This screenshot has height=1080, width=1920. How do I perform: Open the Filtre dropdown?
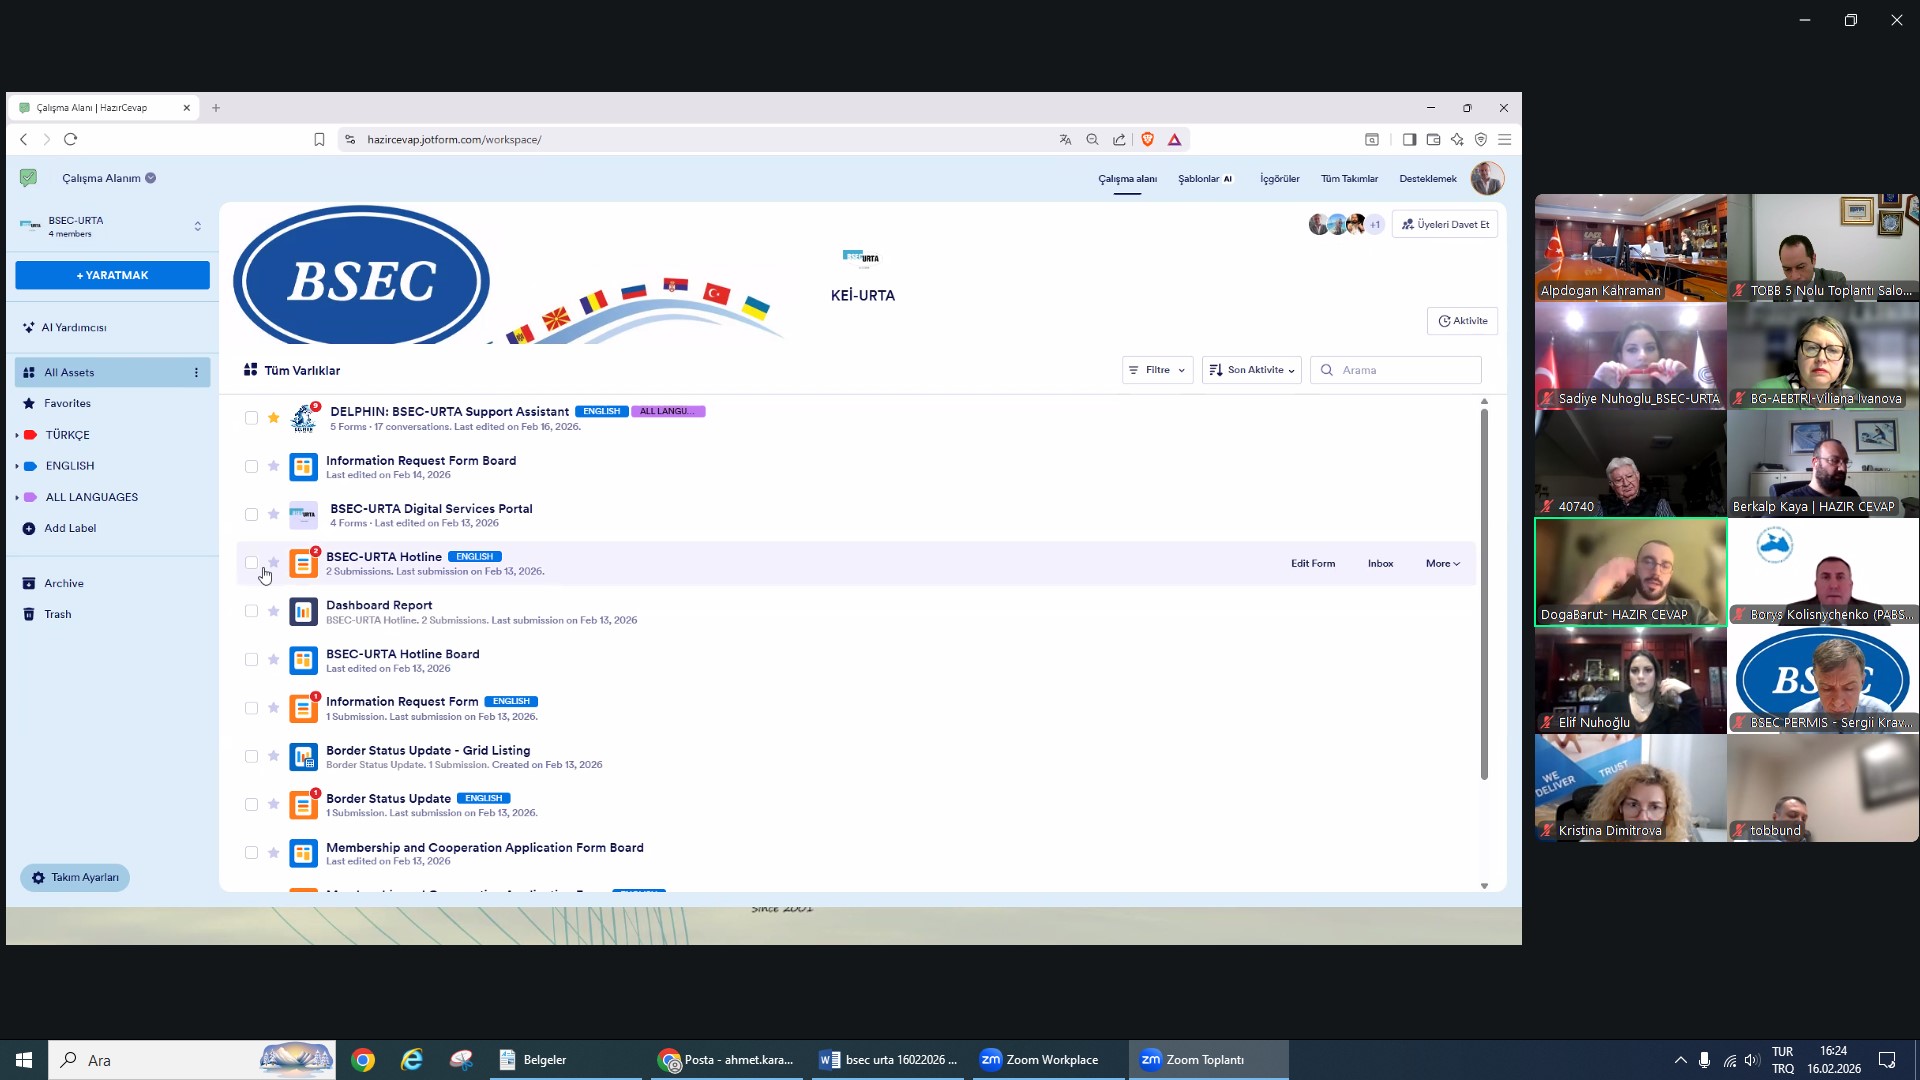1157,370
